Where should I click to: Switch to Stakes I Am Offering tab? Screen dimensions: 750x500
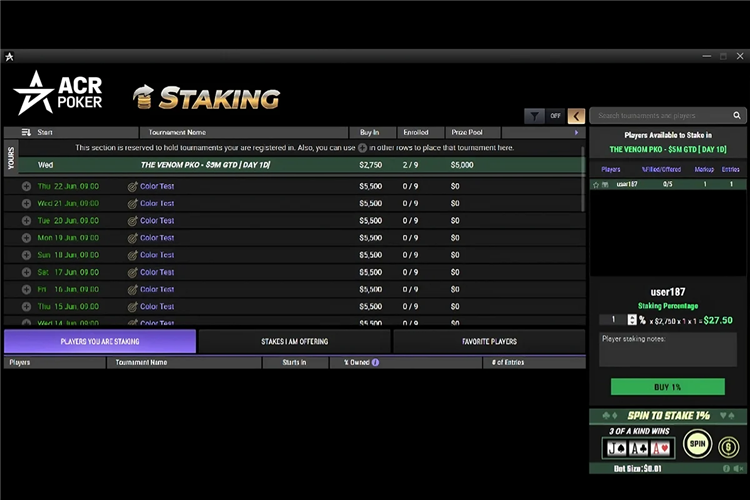click(295, 342)
